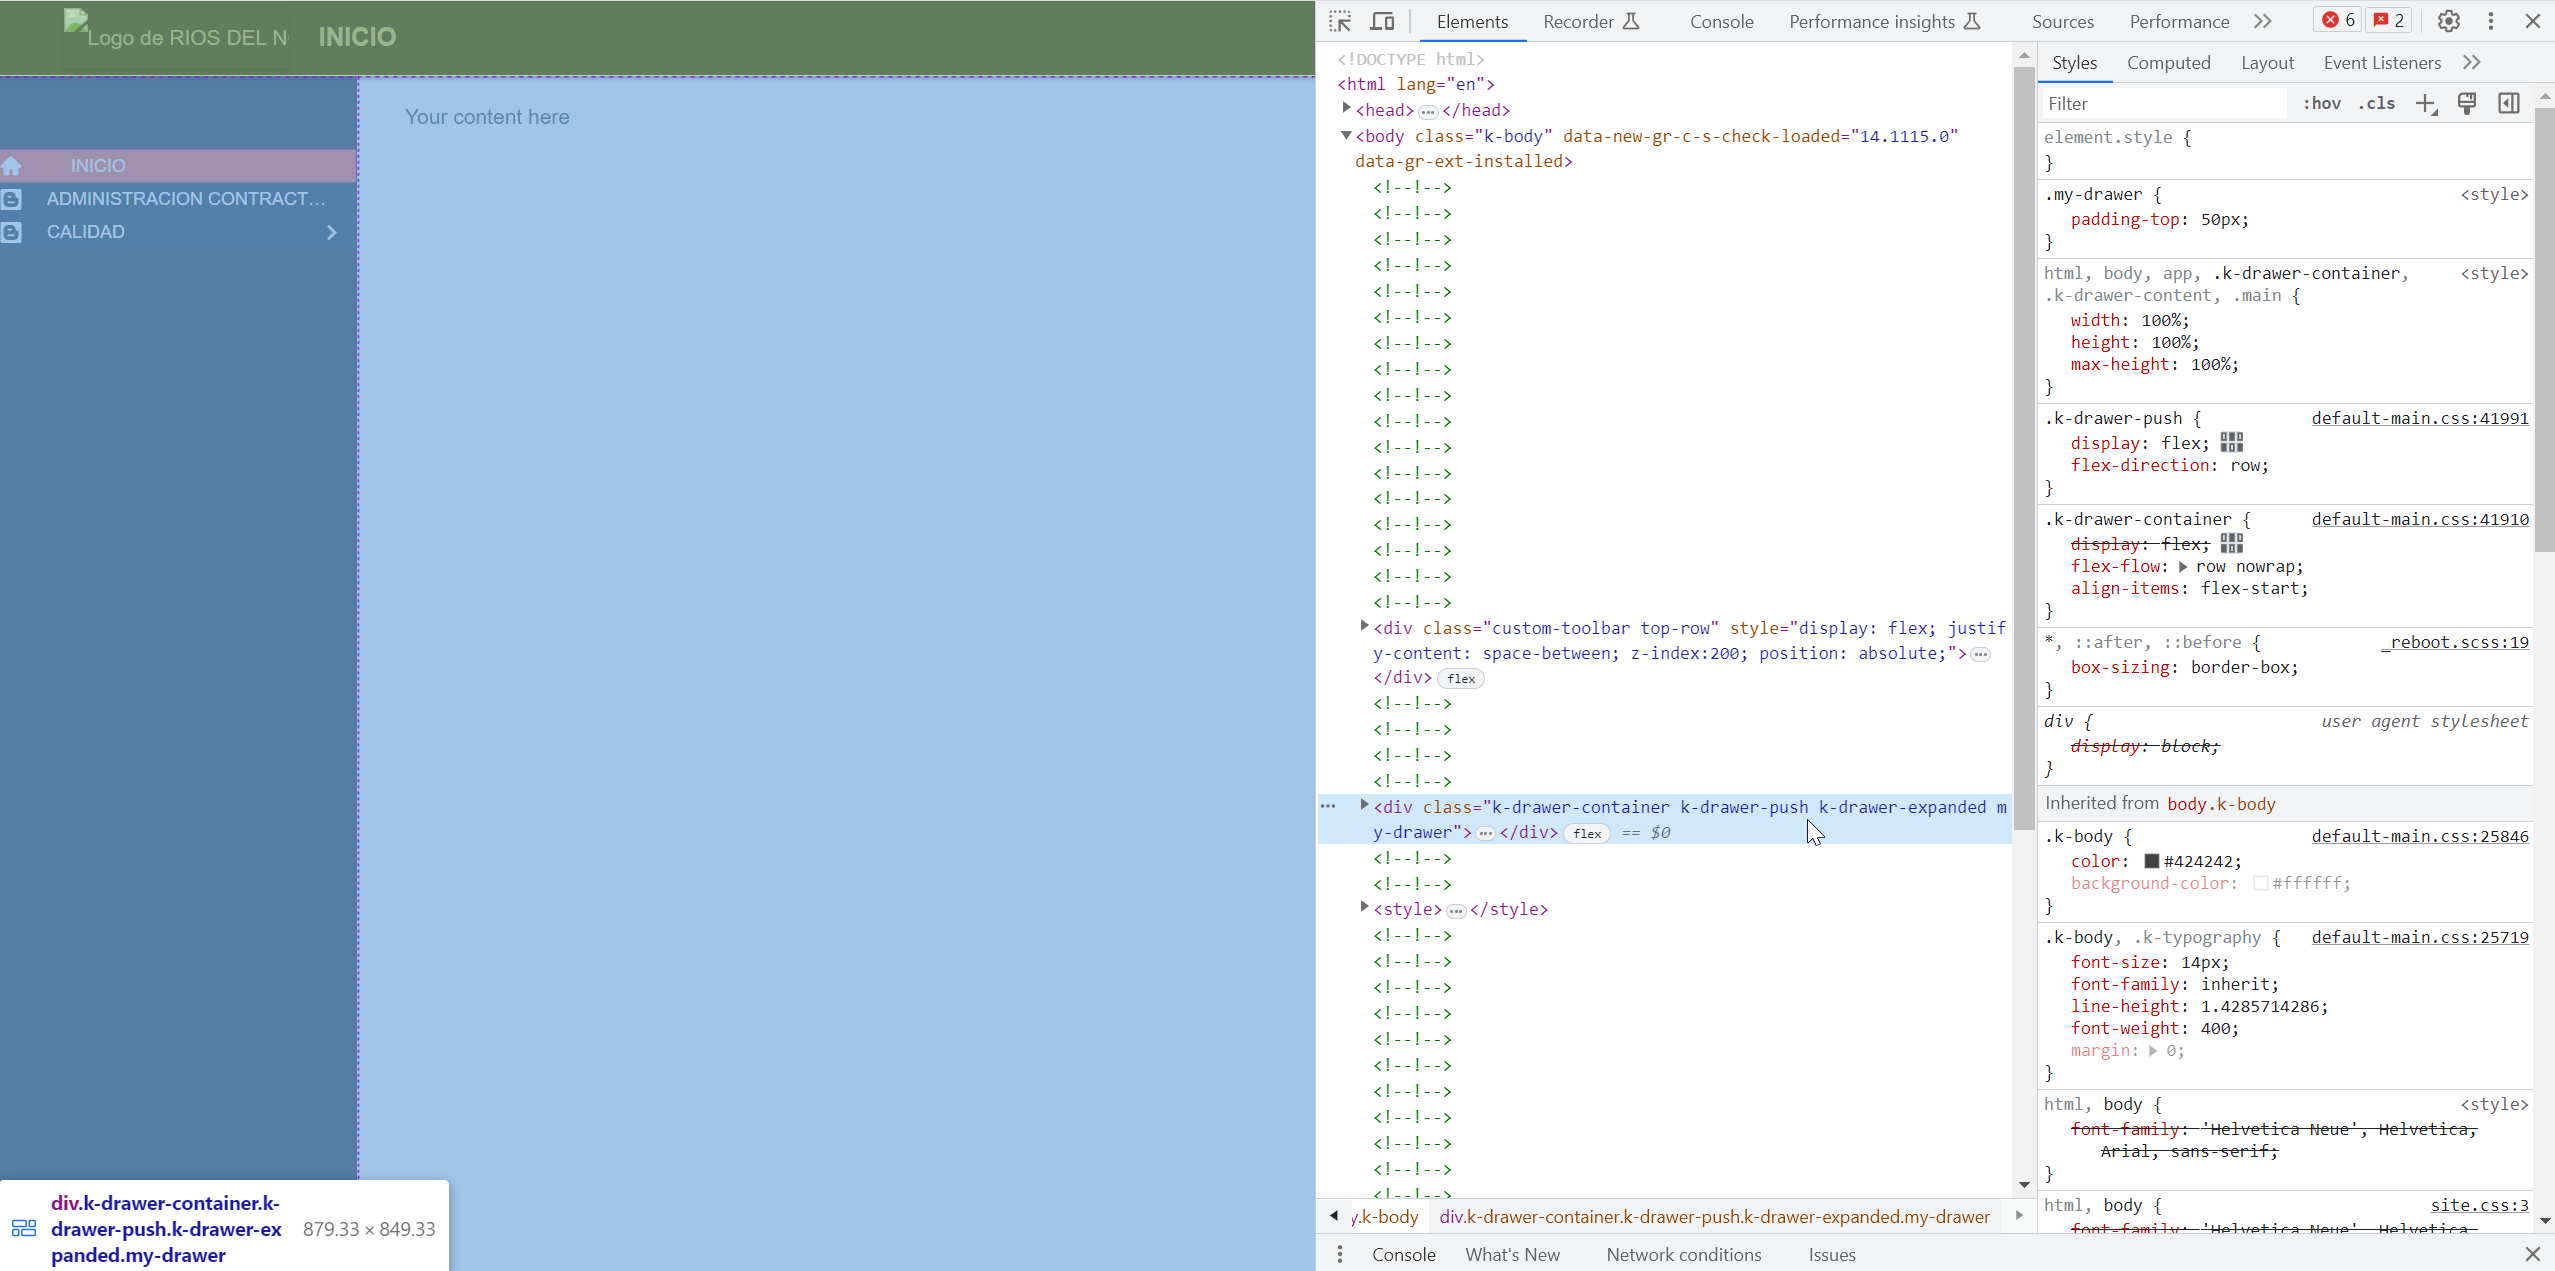Toggle the device toolbar icon
Image resolution: width=2555 pixels, height=1271 pixels.
(1383, 21)
